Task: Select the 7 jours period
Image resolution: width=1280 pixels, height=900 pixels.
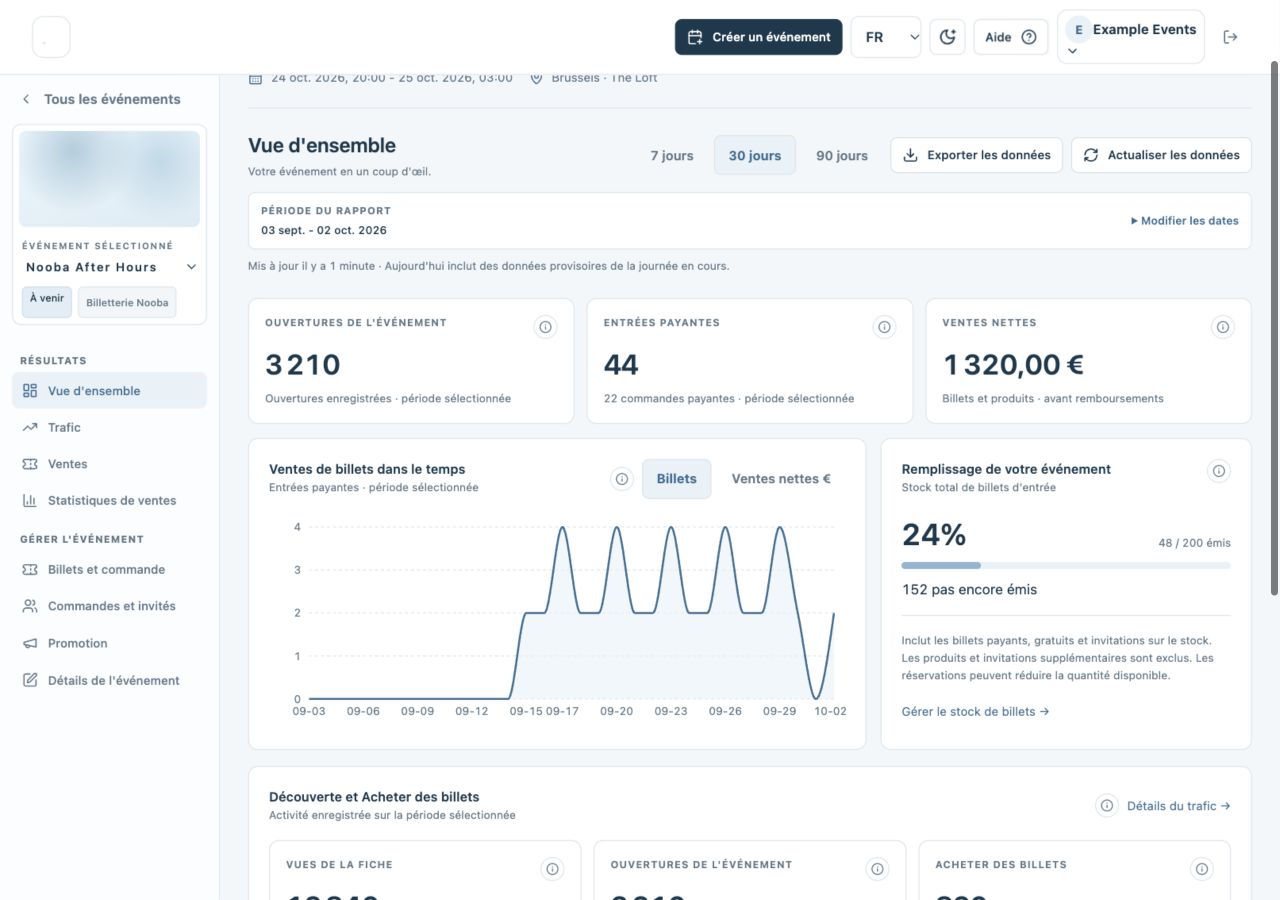Action: [x=672, y=155]
